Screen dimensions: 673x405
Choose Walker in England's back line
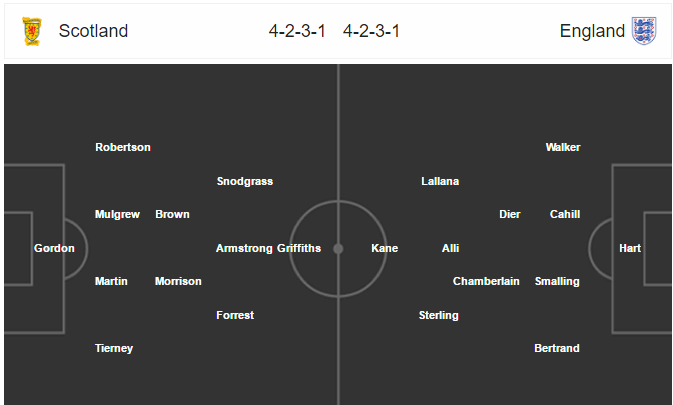pyautogui.click(x=563, y=147)
